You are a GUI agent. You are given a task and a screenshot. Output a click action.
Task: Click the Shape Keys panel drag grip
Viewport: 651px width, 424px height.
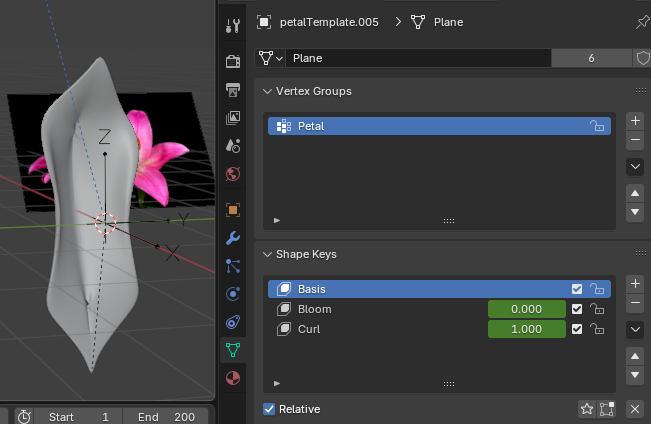pyautogui.click(x=641, y=254)
